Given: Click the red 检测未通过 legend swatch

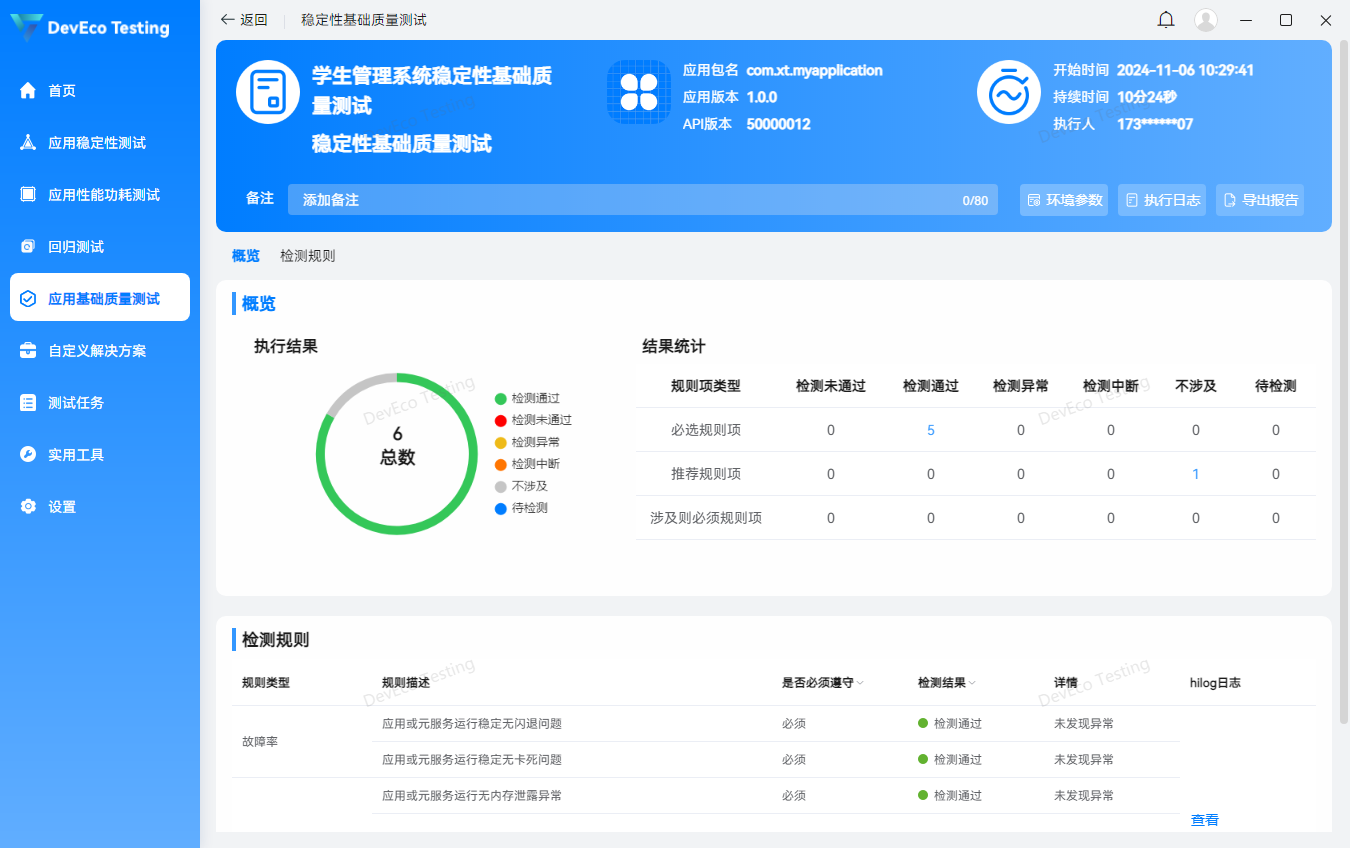Looking at the screenshot, I should tap(501, 420).
